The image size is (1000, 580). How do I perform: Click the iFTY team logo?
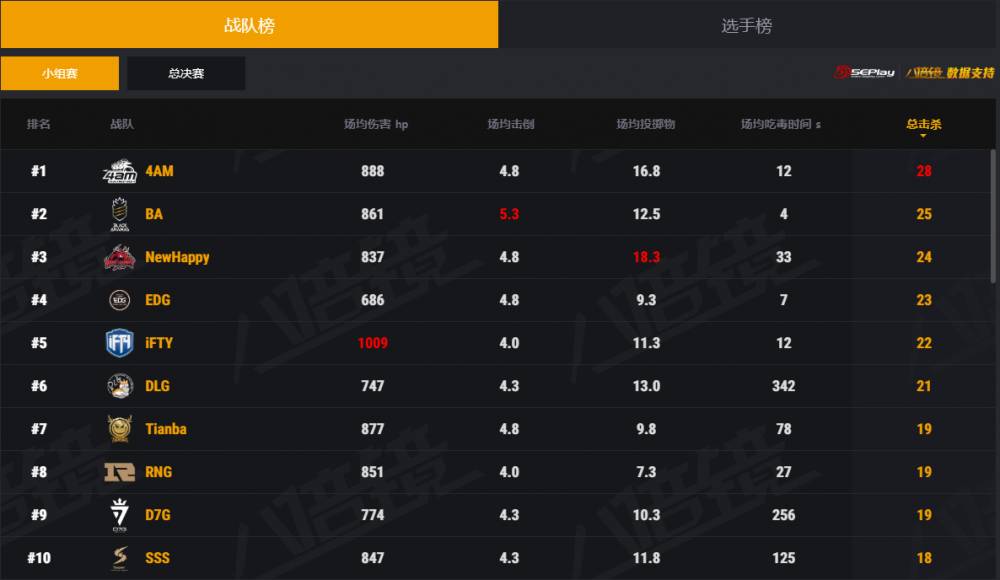[120, 343]
